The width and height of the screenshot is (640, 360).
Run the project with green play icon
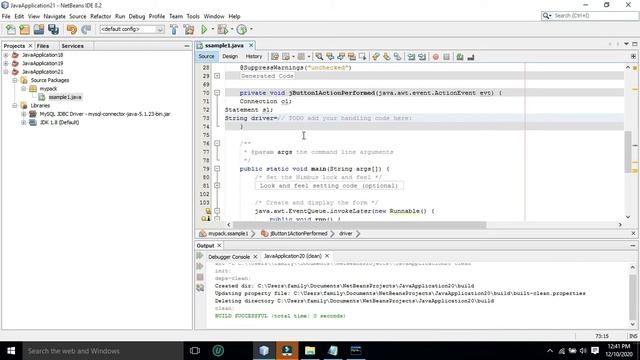tap(204, 29)
